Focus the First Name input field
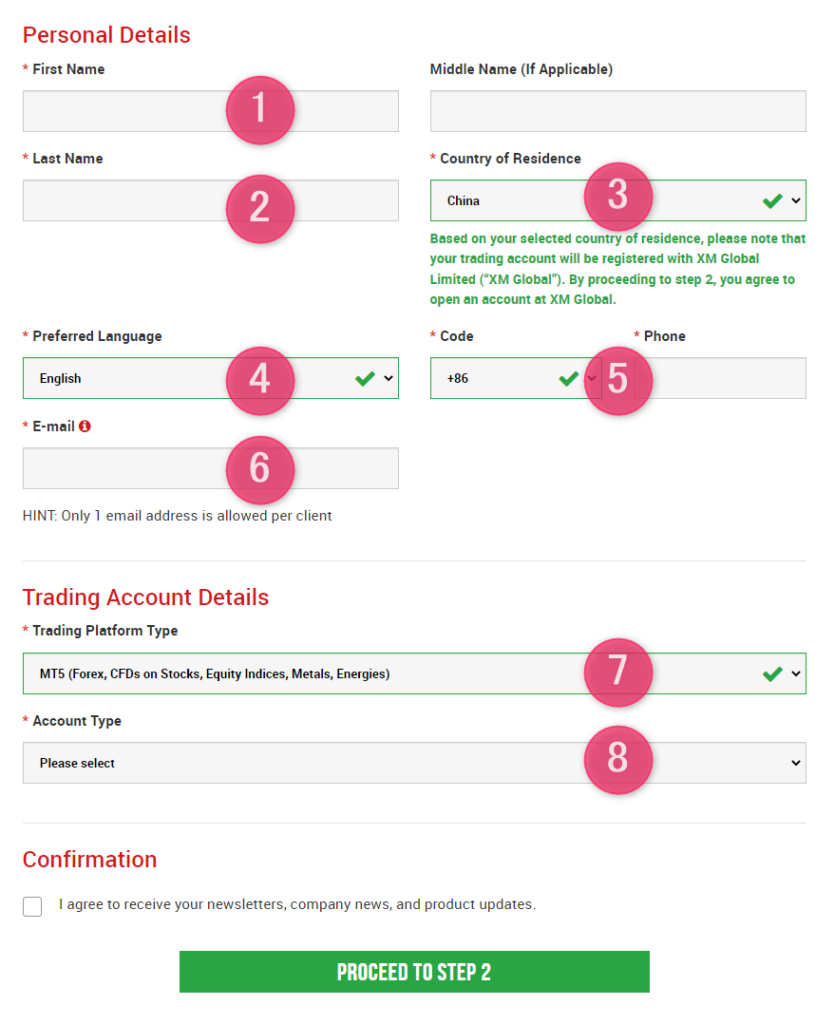 (210, 111)
